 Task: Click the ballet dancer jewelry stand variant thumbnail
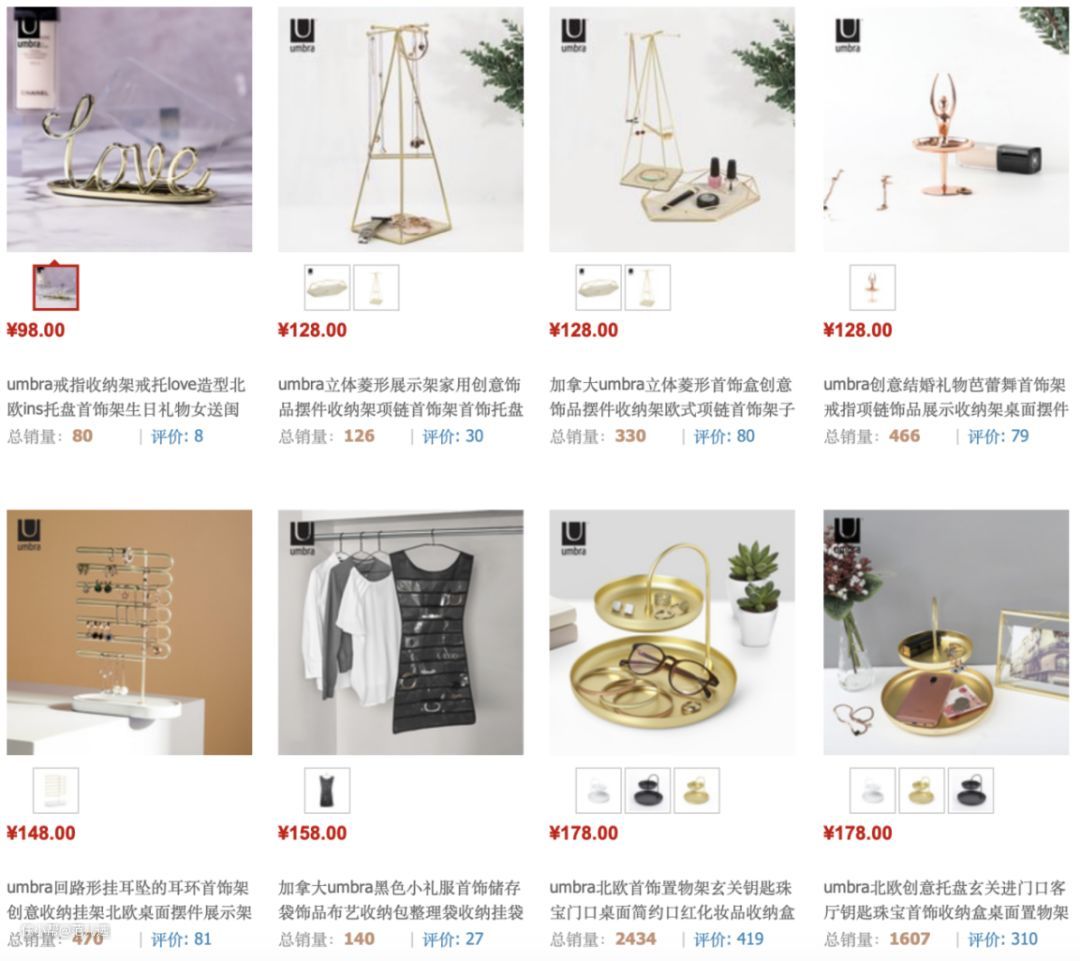click(x=873, y=287)
